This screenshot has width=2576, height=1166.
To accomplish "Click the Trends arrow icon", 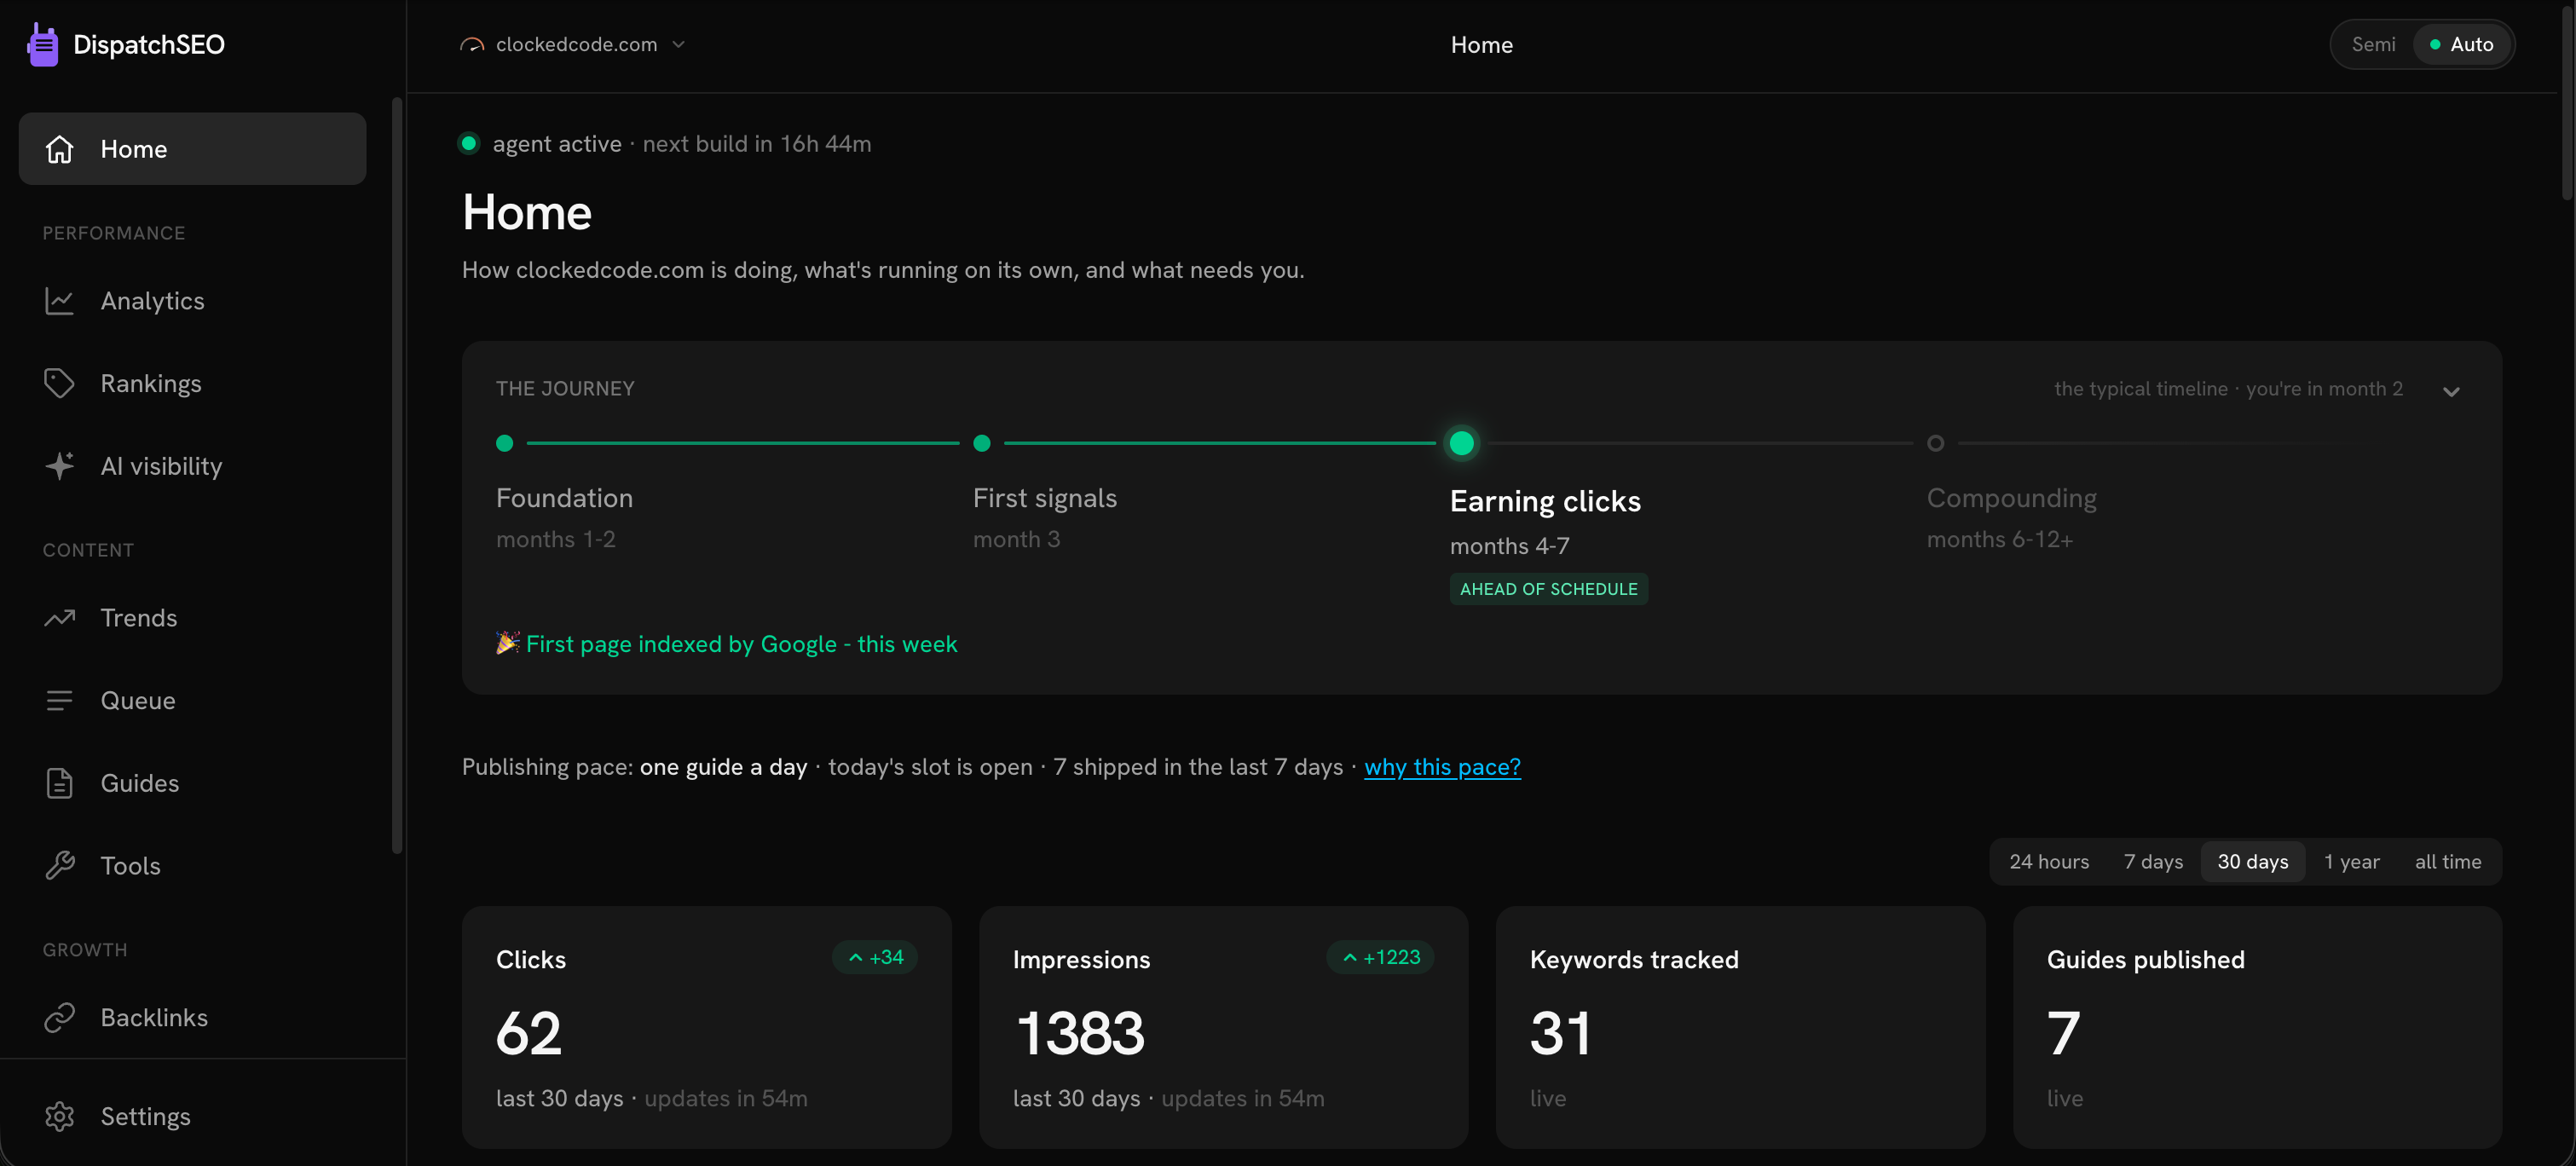I will 60,618.
